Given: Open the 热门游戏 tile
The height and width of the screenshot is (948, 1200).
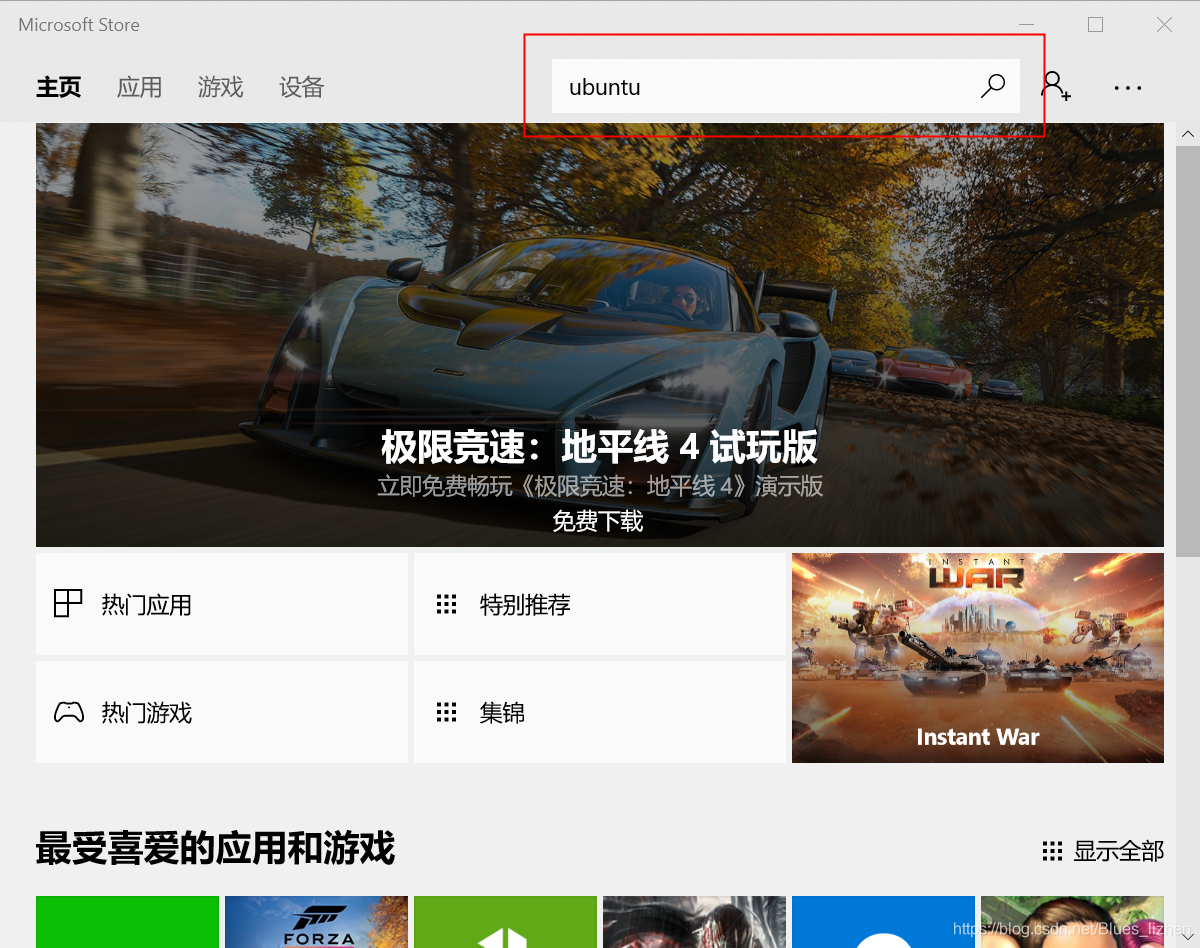Looking at the screenshot, I should click(222, 712).
